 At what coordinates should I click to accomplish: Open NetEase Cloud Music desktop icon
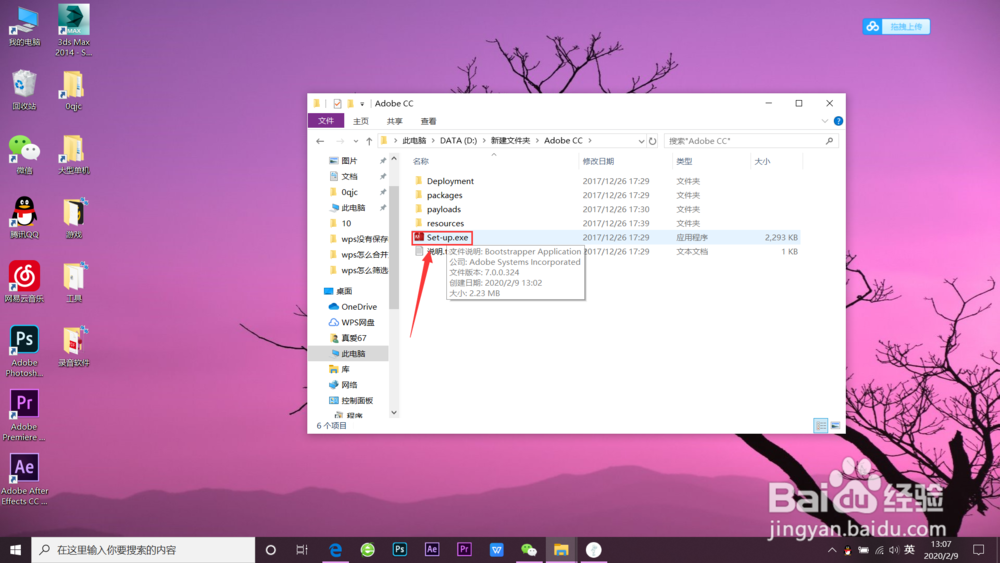pyautogui.click(x=24, y=281)
